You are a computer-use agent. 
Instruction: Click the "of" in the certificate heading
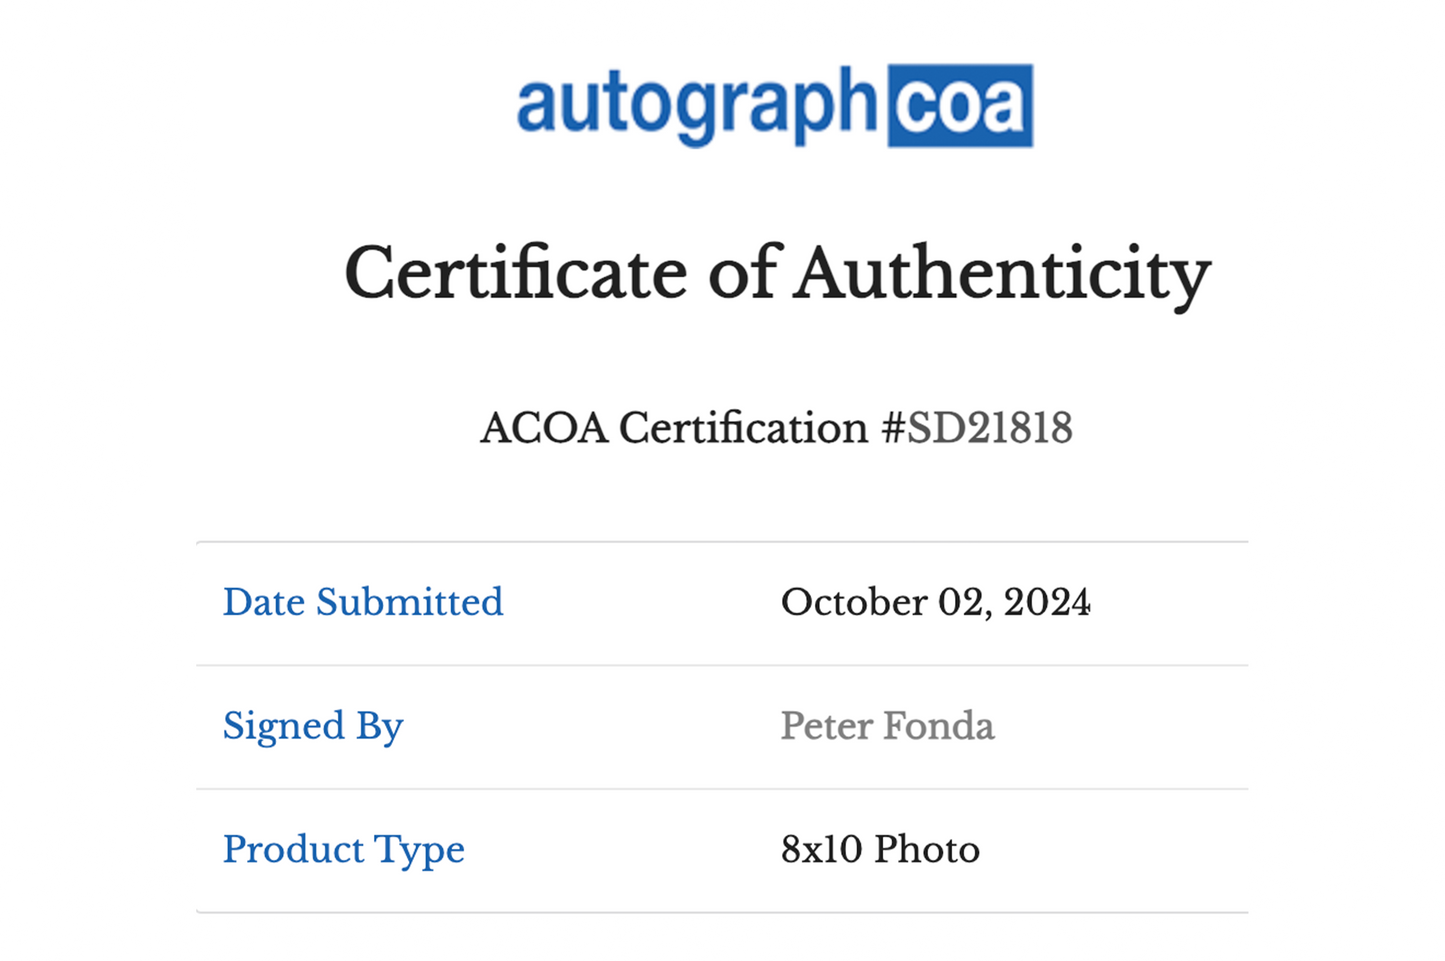[x=741, y=272]
